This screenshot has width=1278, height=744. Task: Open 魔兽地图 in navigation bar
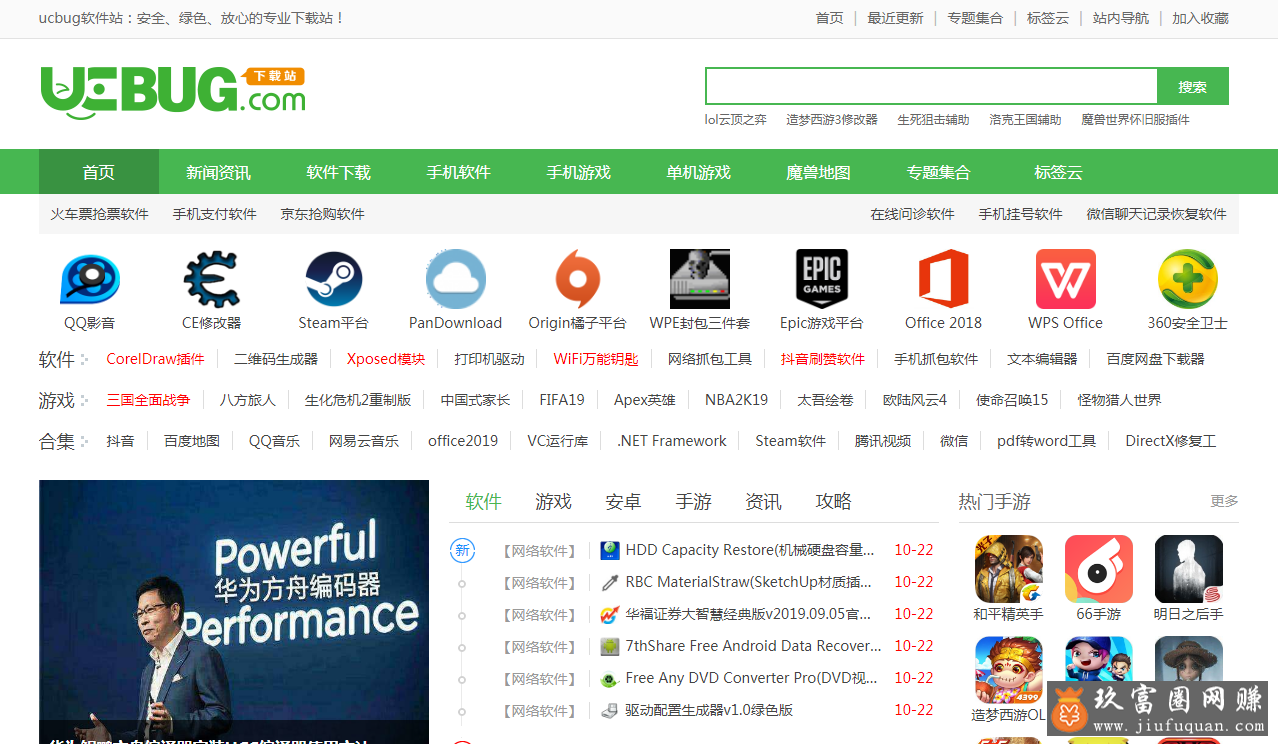[819, 172]
